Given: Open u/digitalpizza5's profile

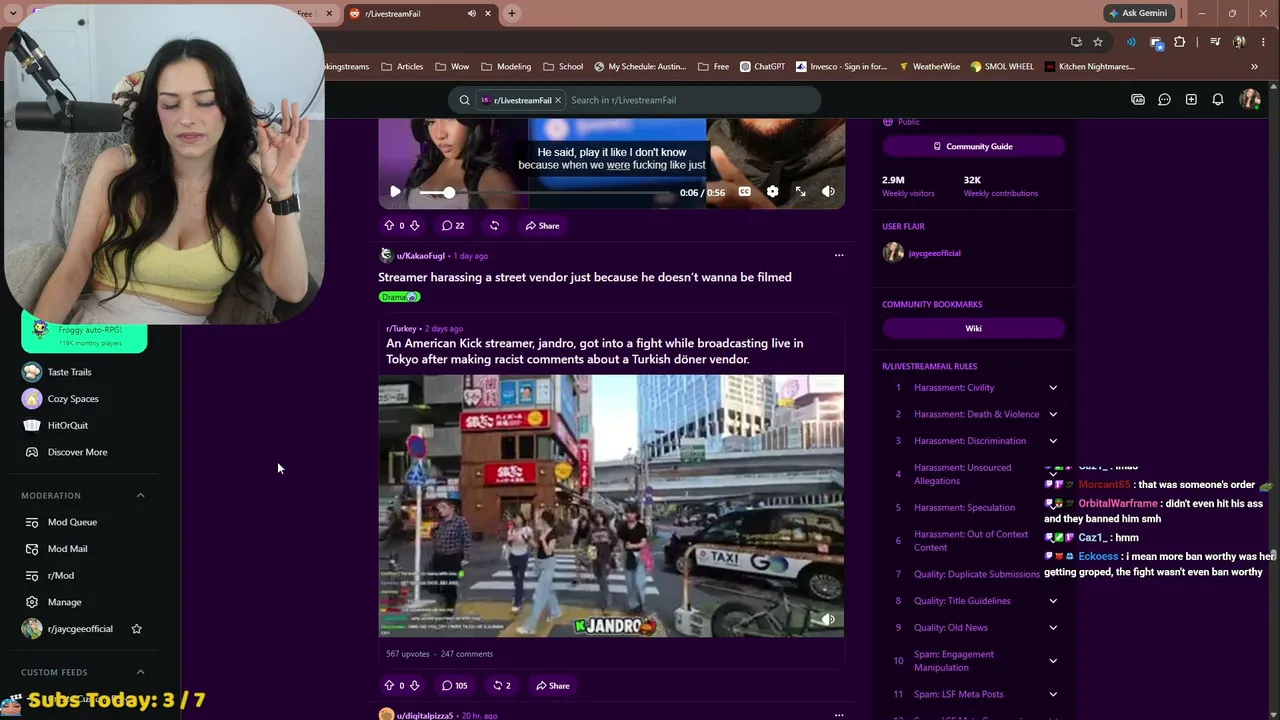Looking at the screenshot, I should (x=425, y=716).
